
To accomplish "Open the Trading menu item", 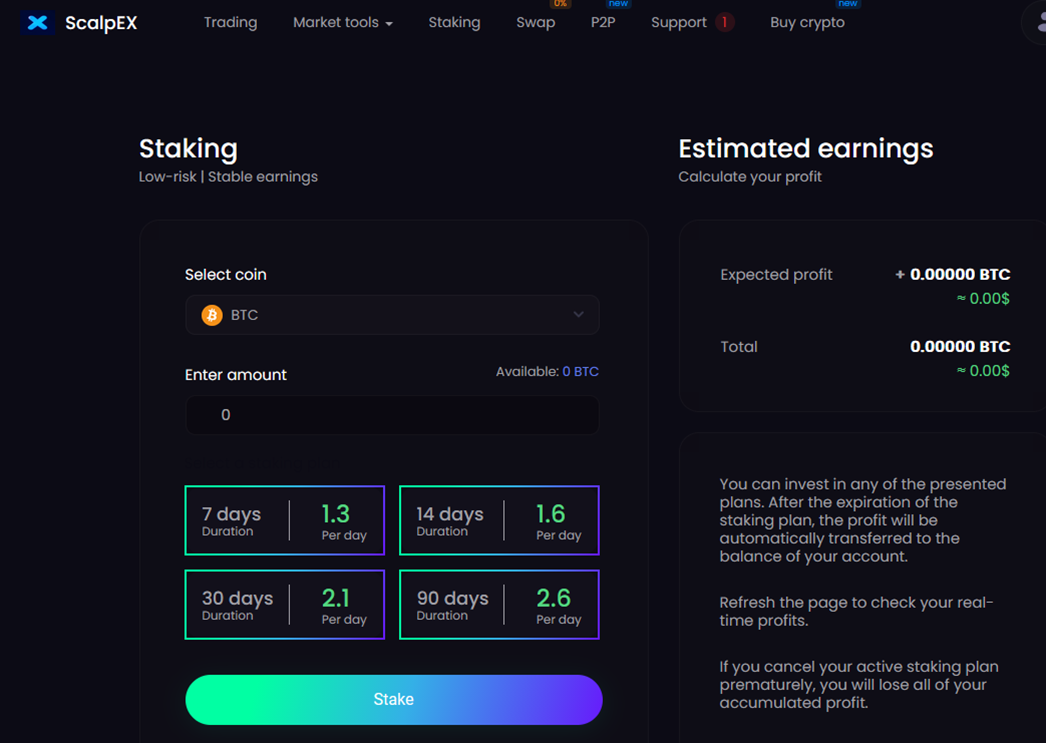I will tap(230, 23).
